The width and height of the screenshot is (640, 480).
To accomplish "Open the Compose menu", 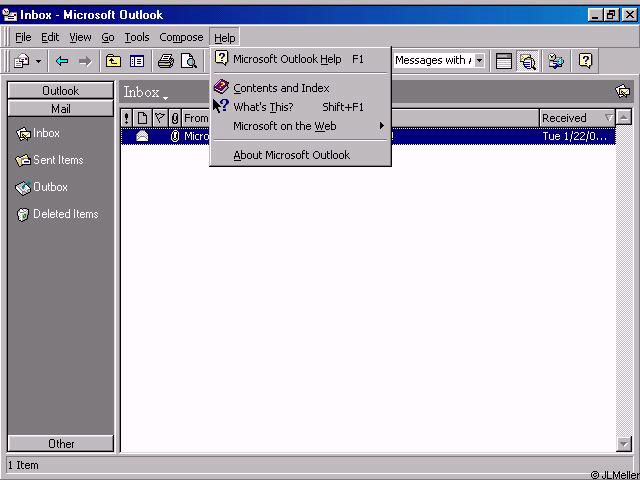I will tap(181, 38).
